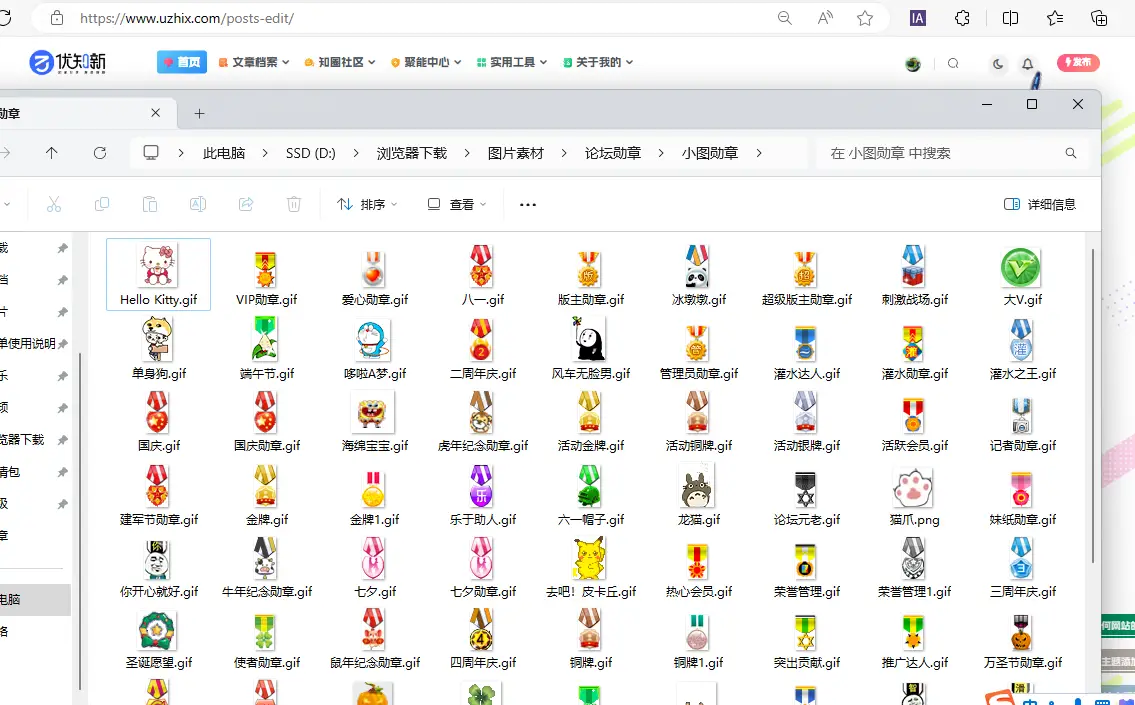
Task: Click the Copy icon in the file toolbar
Action: [x=102, y=204]
